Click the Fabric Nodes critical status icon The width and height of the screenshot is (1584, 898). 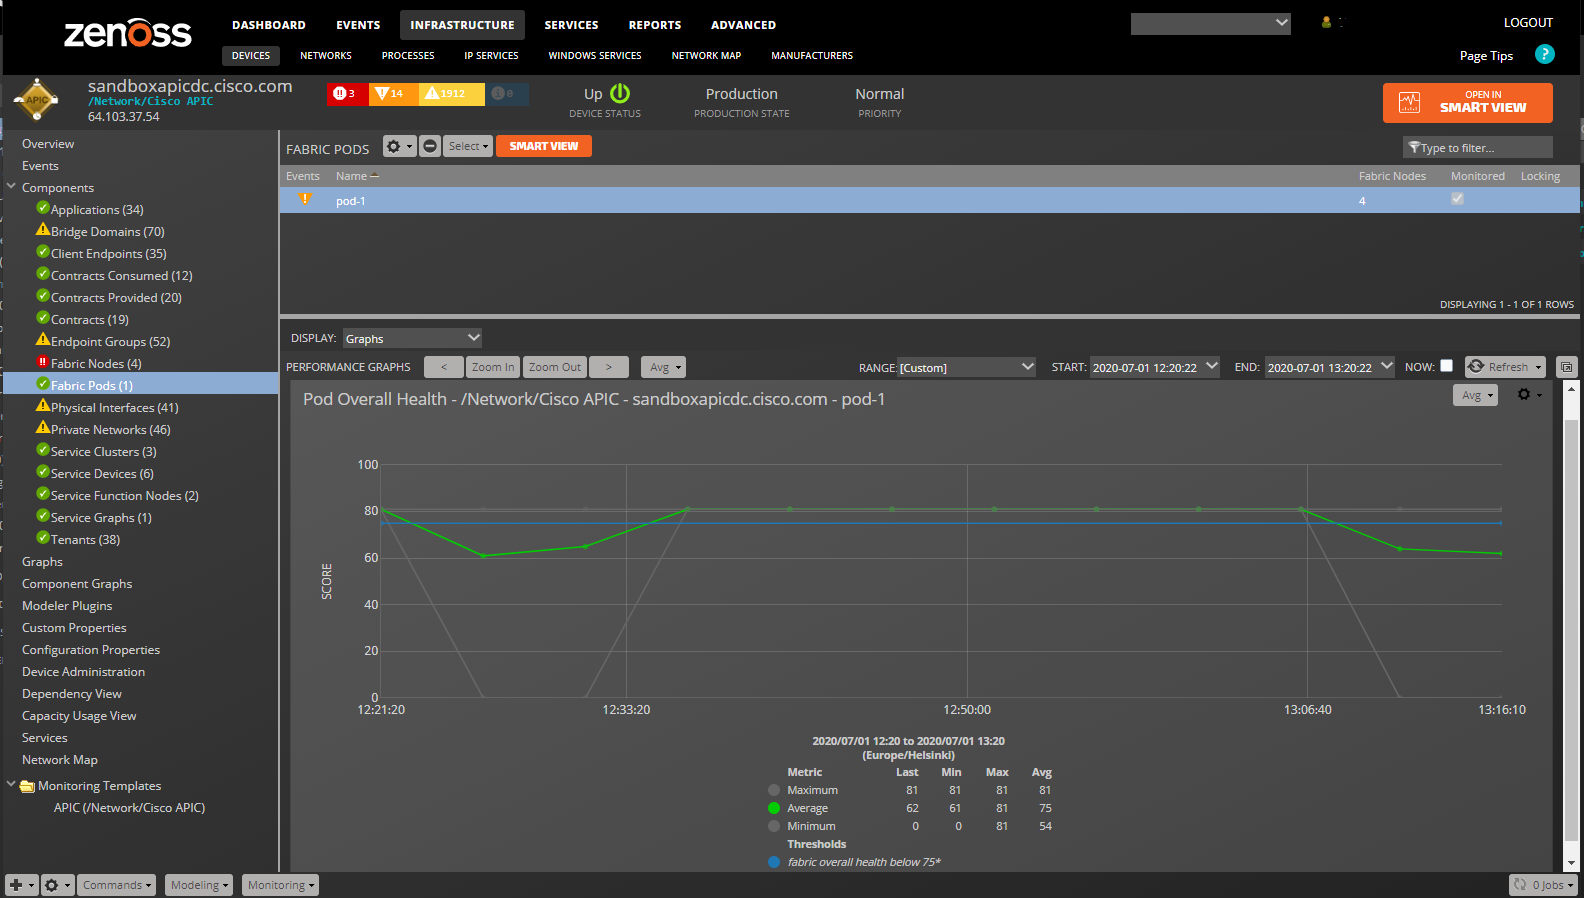(x=43, y=362)
